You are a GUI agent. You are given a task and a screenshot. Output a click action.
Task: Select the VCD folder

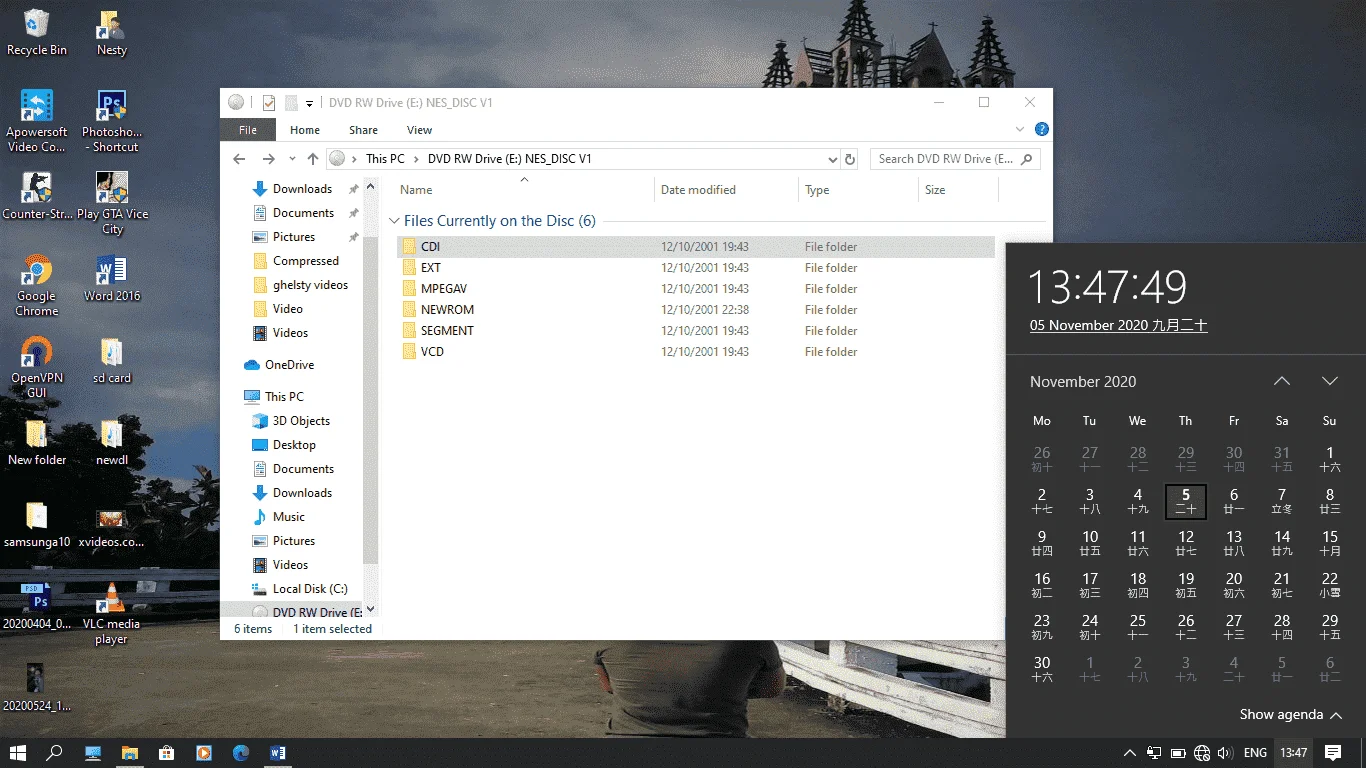point(696,352)
